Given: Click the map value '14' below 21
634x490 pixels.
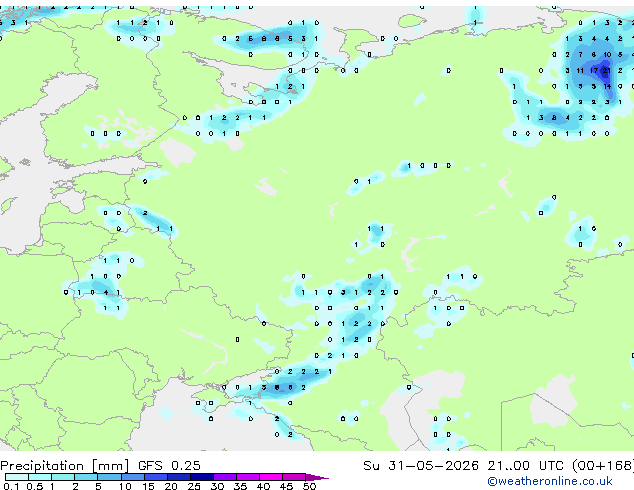Looking at the screenshot, I should pyautogui.click(x=607, y=86).
